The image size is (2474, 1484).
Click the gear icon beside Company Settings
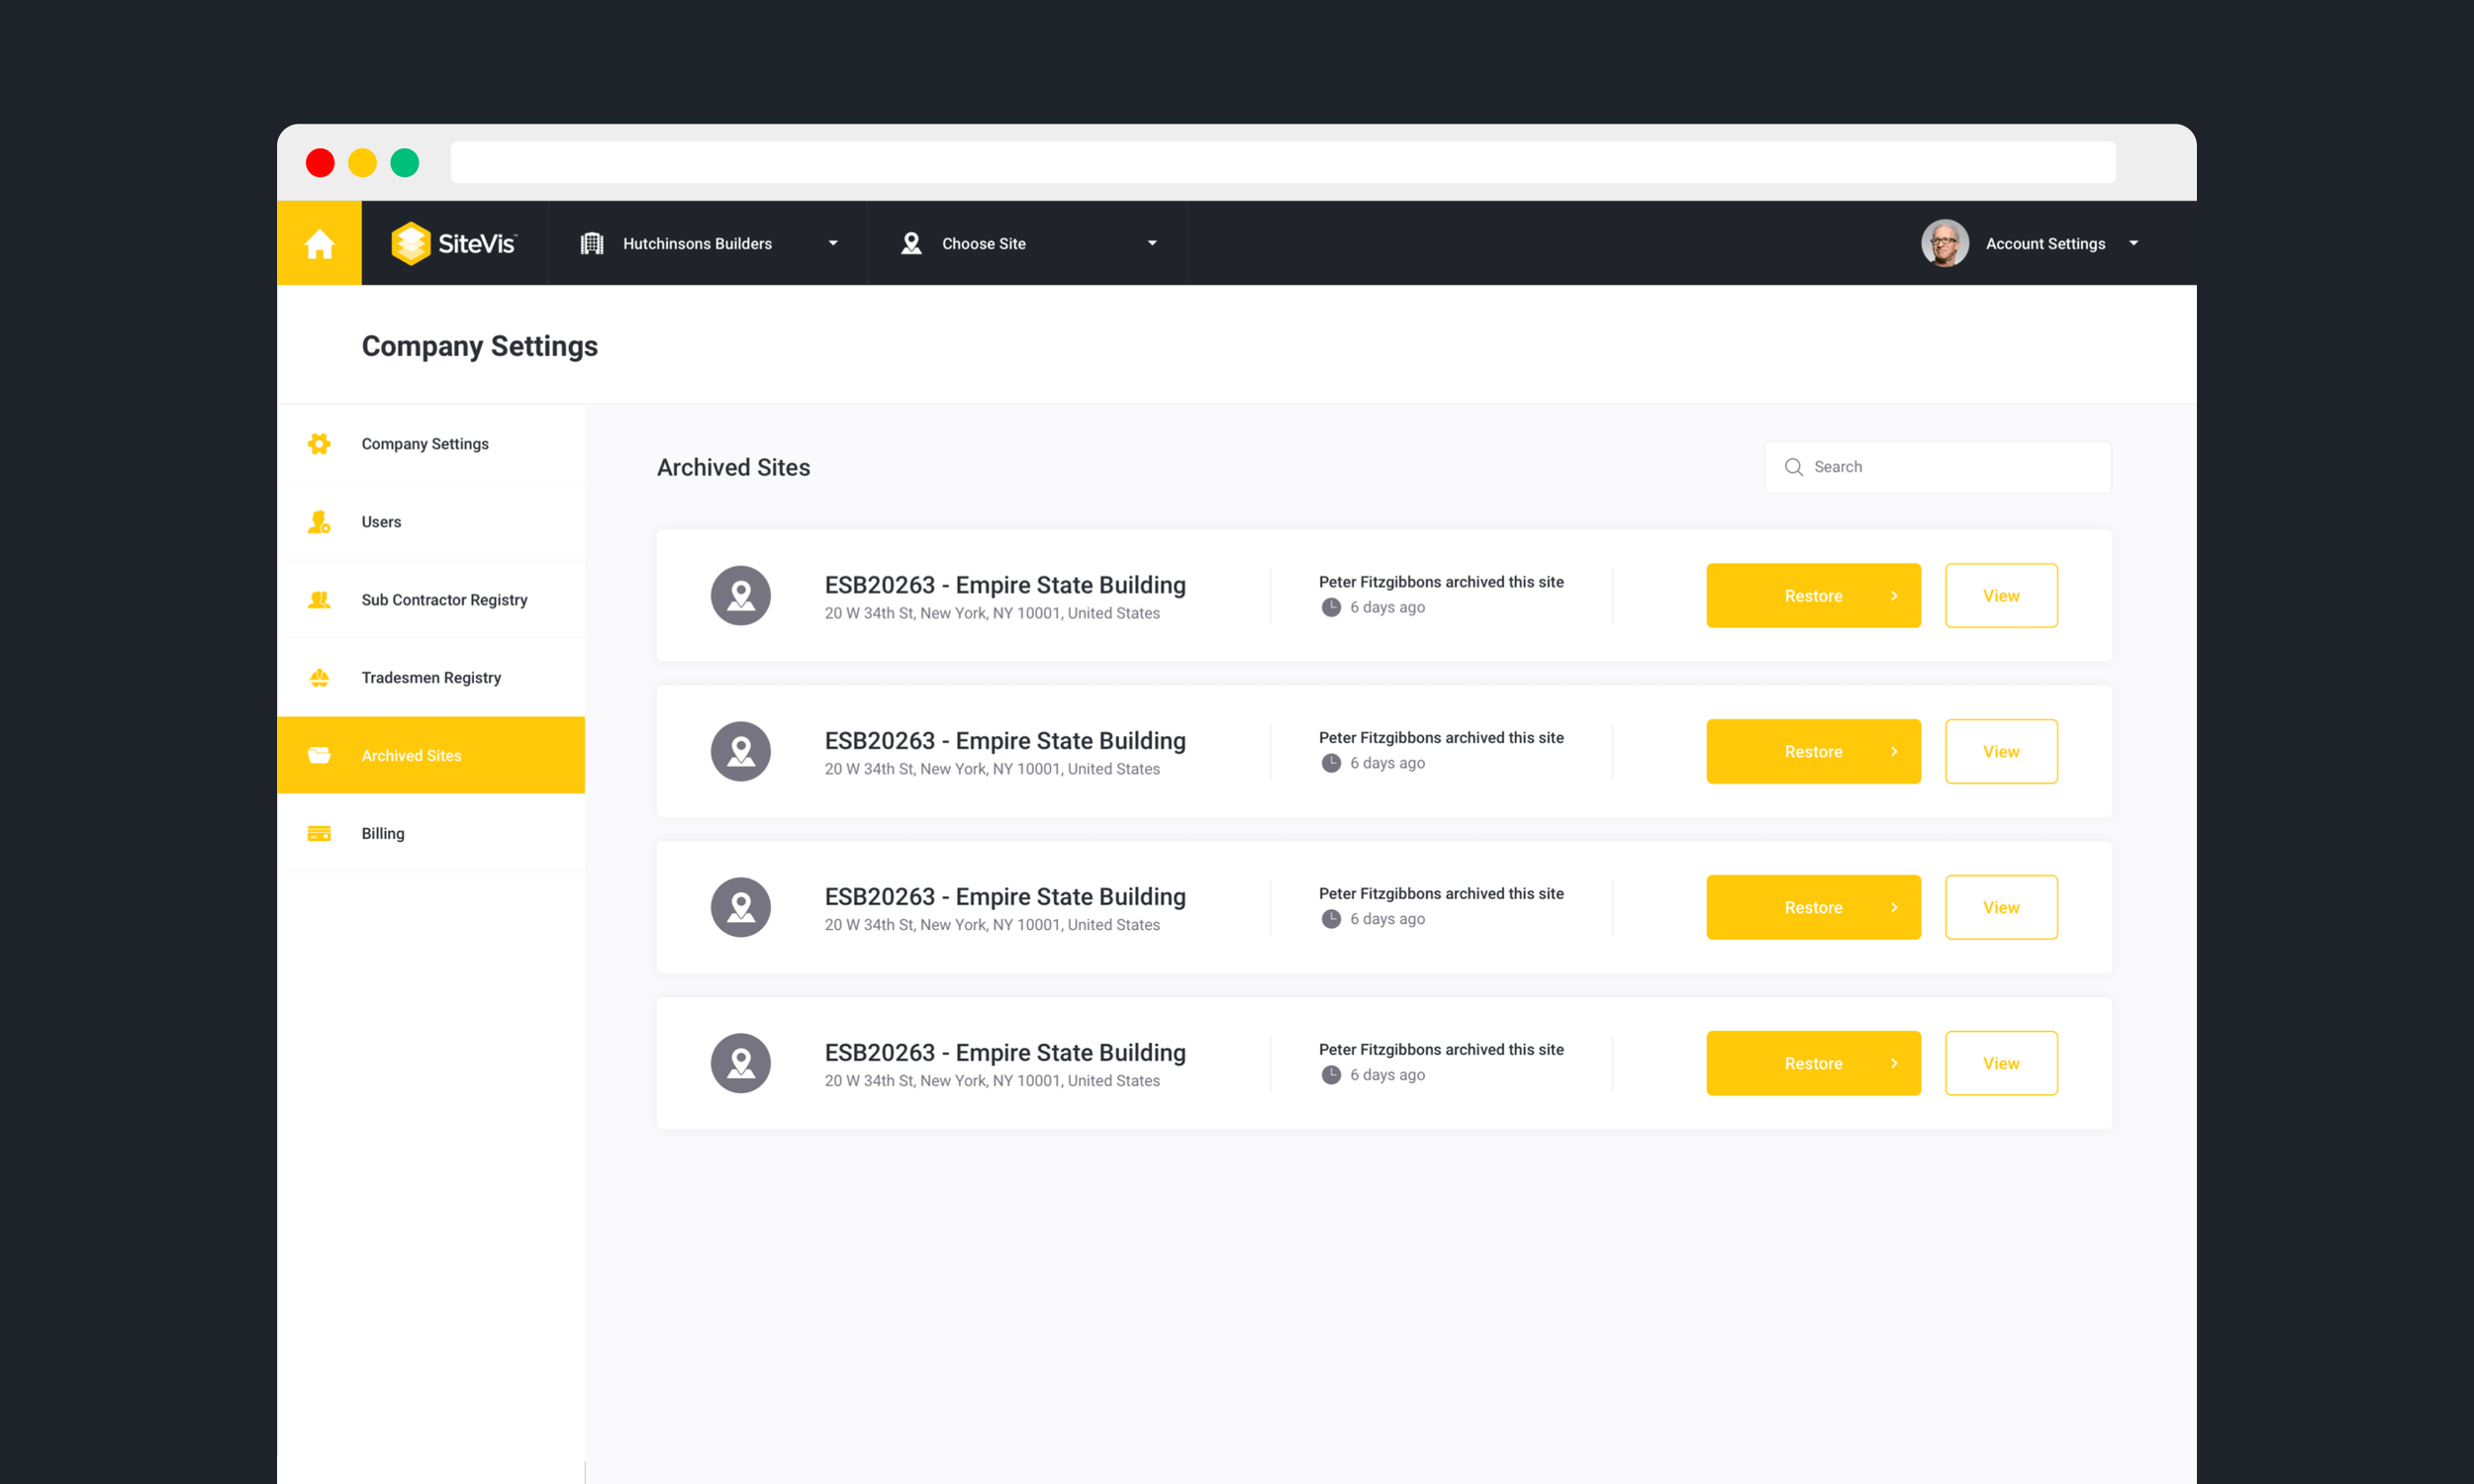pyautogui.click(x=319, y=444)
